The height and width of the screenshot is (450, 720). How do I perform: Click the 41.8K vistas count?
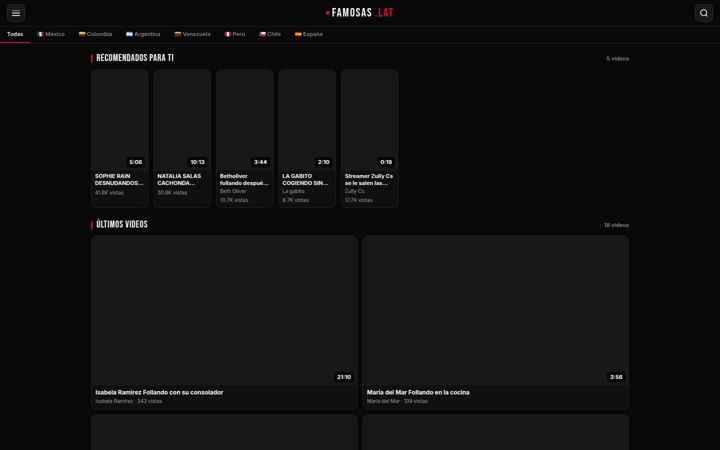tap(109, 193)
